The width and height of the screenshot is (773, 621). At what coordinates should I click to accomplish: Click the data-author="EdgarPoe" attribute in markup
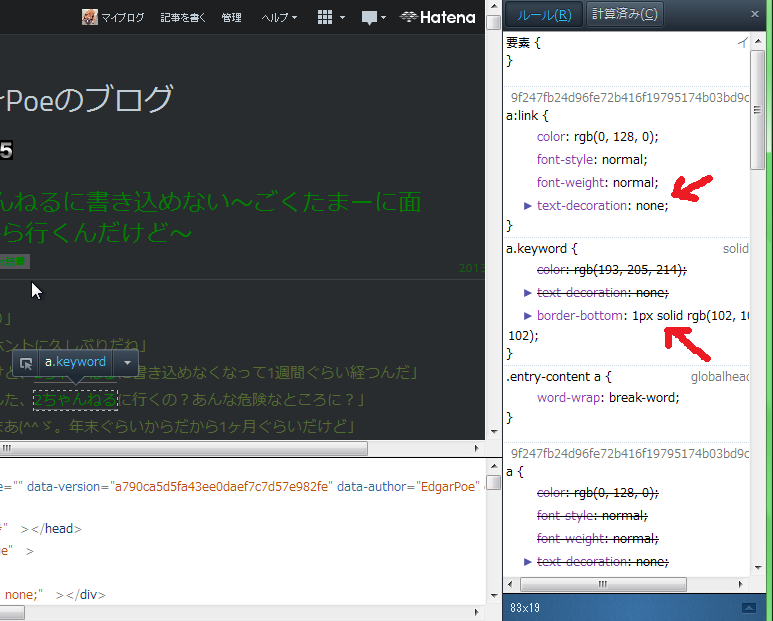pos(409,486)
